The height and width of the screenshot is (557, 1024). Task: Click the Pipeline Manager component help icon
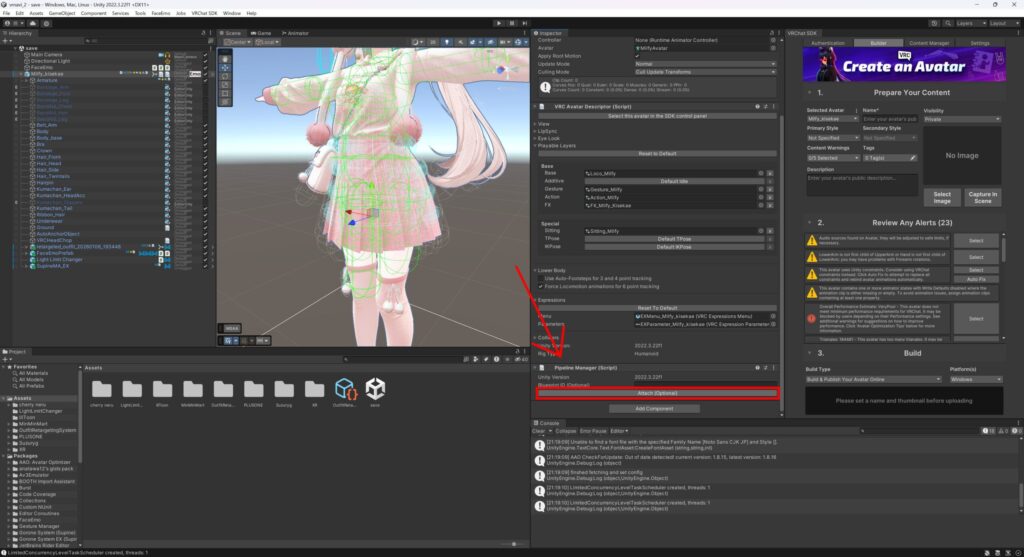pyautogui.click(x=760, y=369)
